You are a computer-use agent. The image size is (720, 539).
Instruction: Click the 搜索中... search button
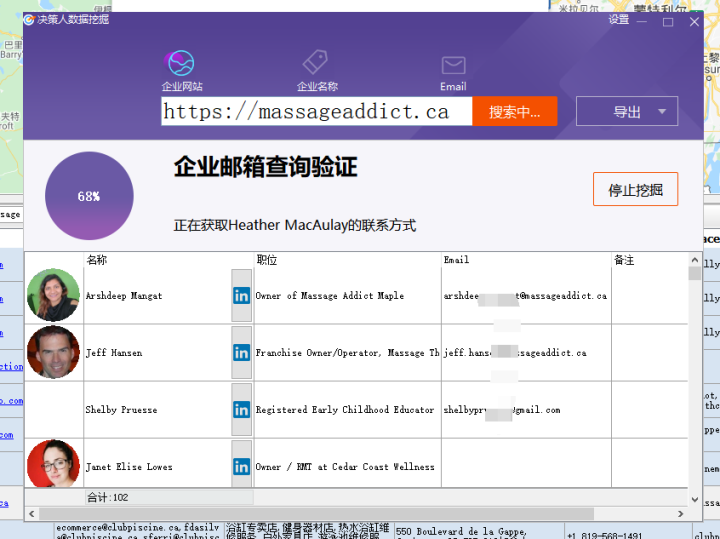coord(515,111)
